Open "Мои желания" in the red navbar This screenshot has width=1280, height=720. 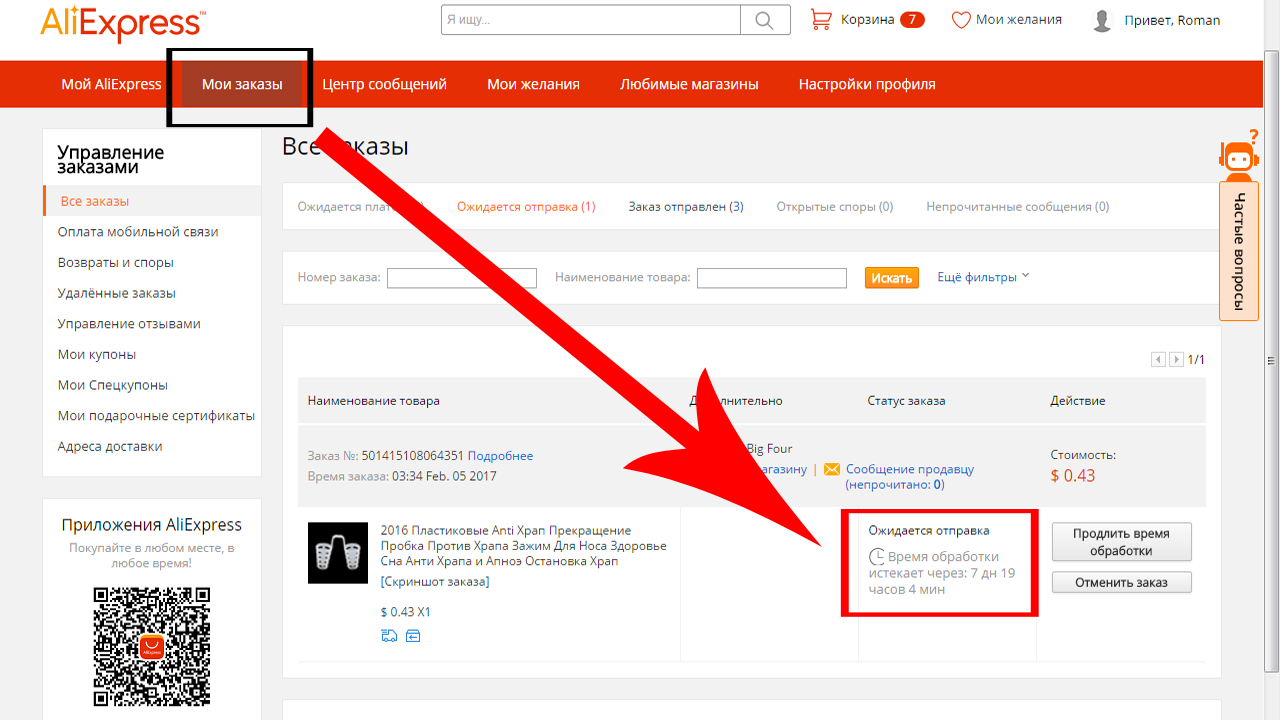[x=533, y=84]
